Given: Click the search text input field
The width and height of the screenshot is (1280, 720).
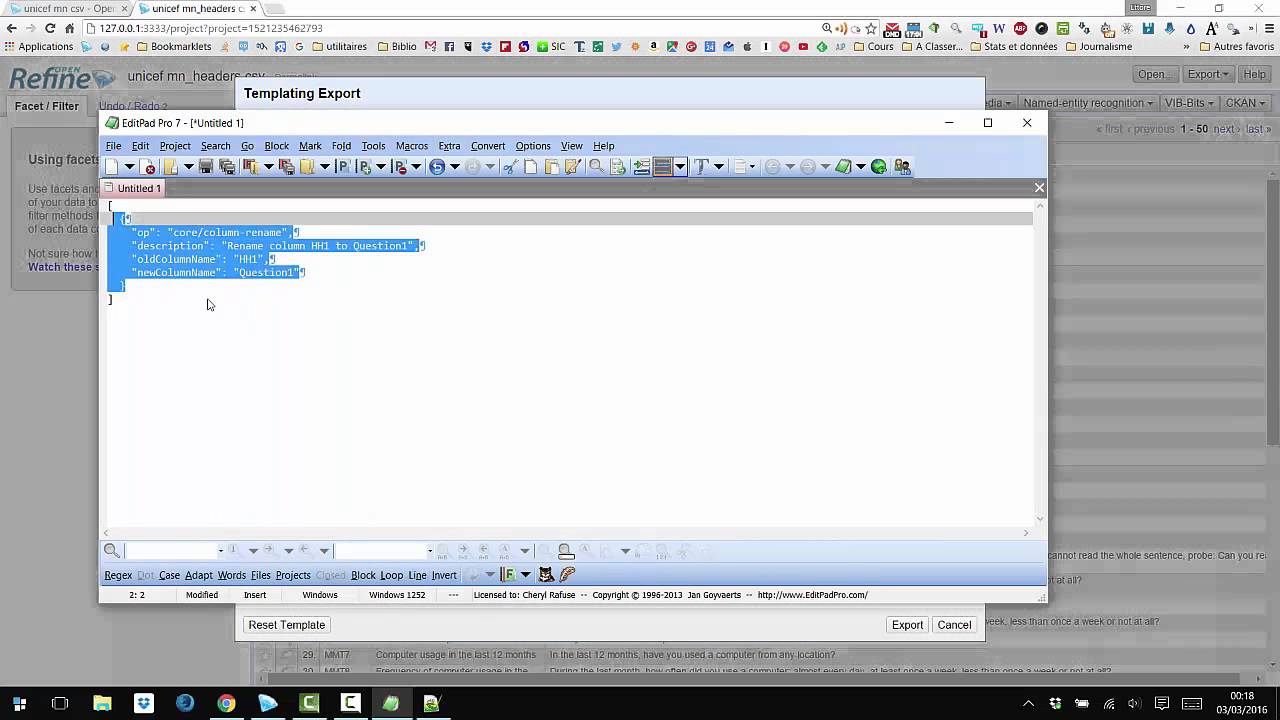Looking at the screenshot, I should [x=170, y=550].
